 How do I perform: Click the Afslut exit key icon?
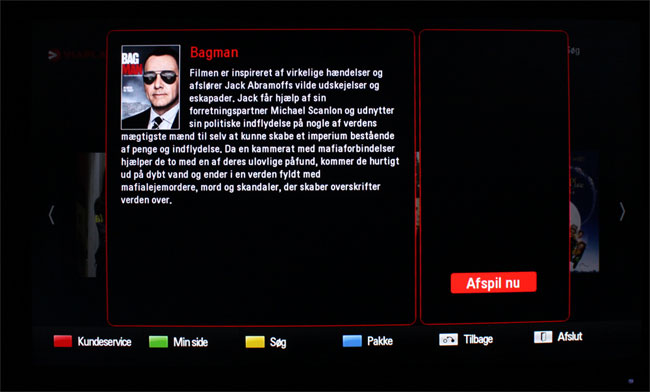tap(543, 337)
